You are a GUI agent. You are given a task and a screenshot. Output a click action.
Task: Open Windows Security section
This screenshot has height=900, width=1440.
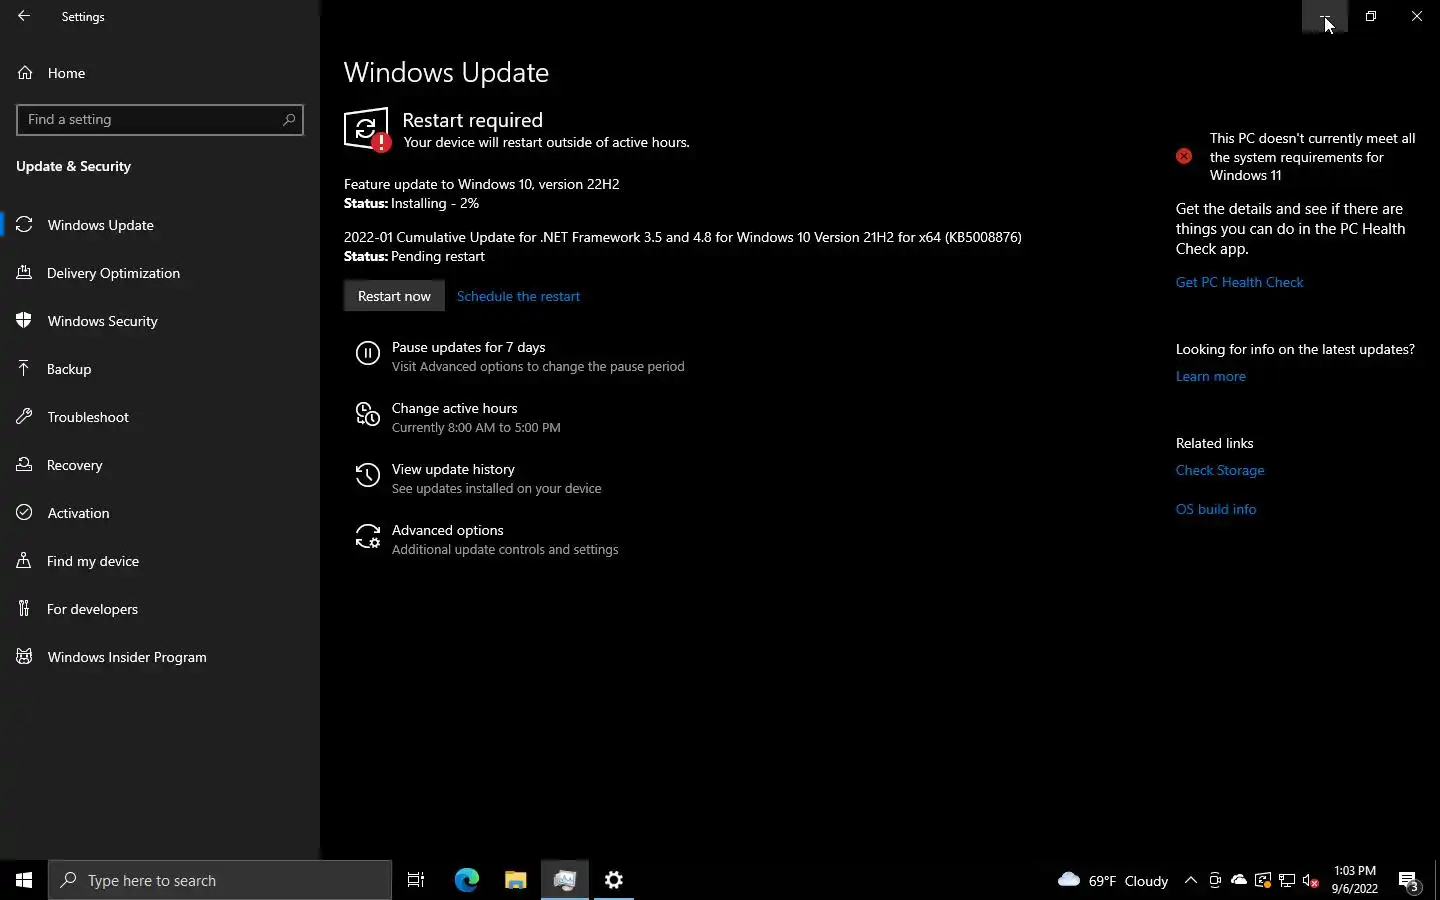pos(160,321)
